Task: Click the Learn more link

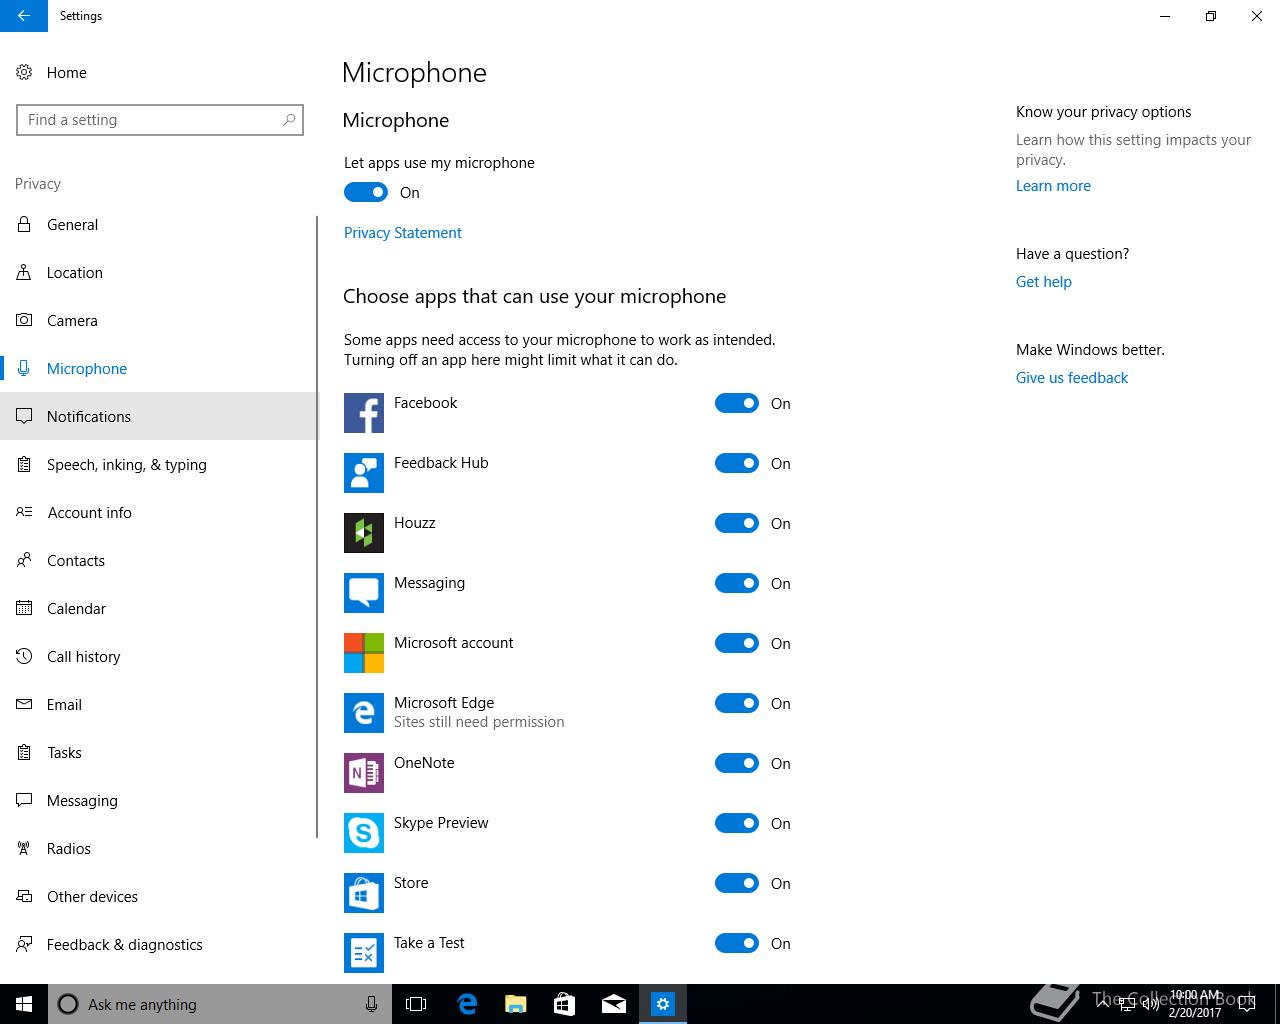Action: coord(1053,185)
